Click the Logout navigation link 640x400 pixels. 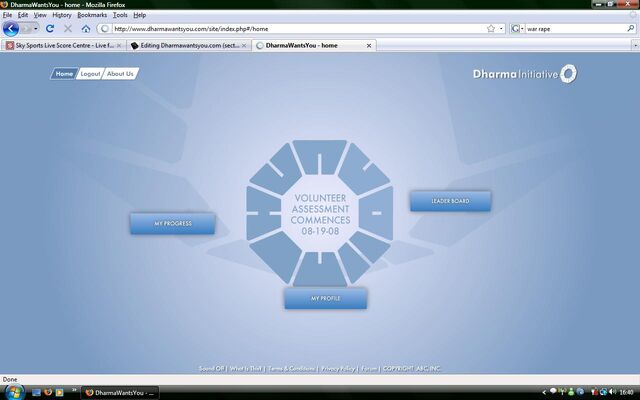click(90, 74)
